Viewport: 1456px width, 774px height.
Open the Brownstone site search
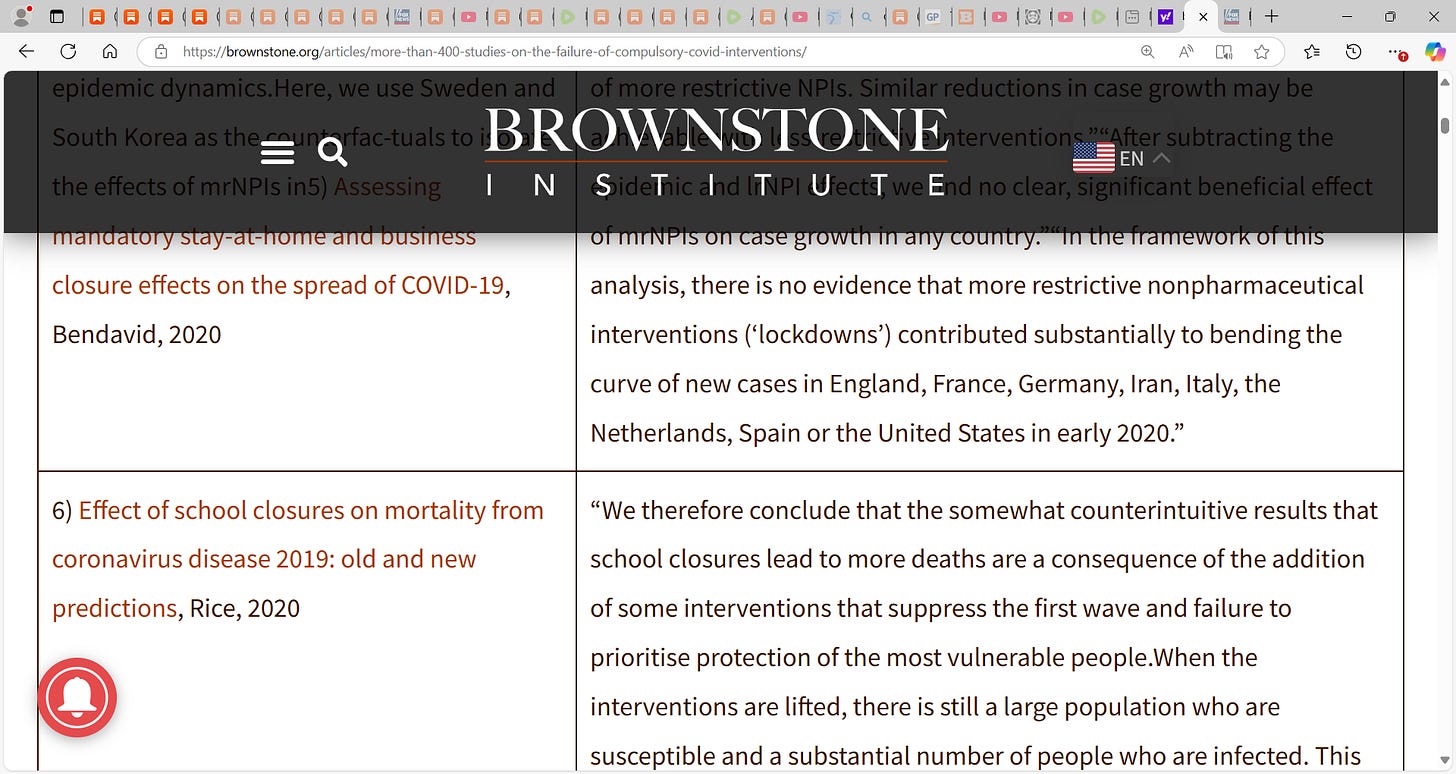point(332,152)
